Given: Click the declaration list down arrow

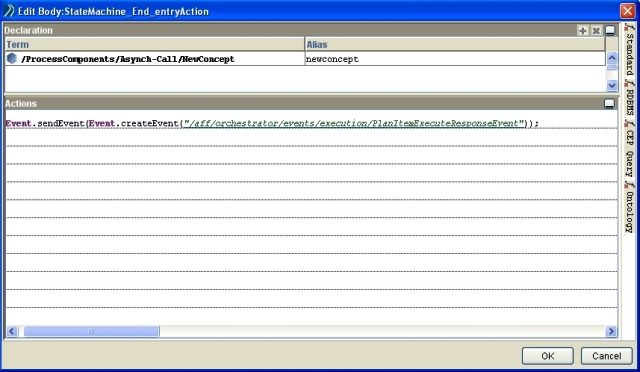Looking at the screenshot, I should click(x=611, y=85).
